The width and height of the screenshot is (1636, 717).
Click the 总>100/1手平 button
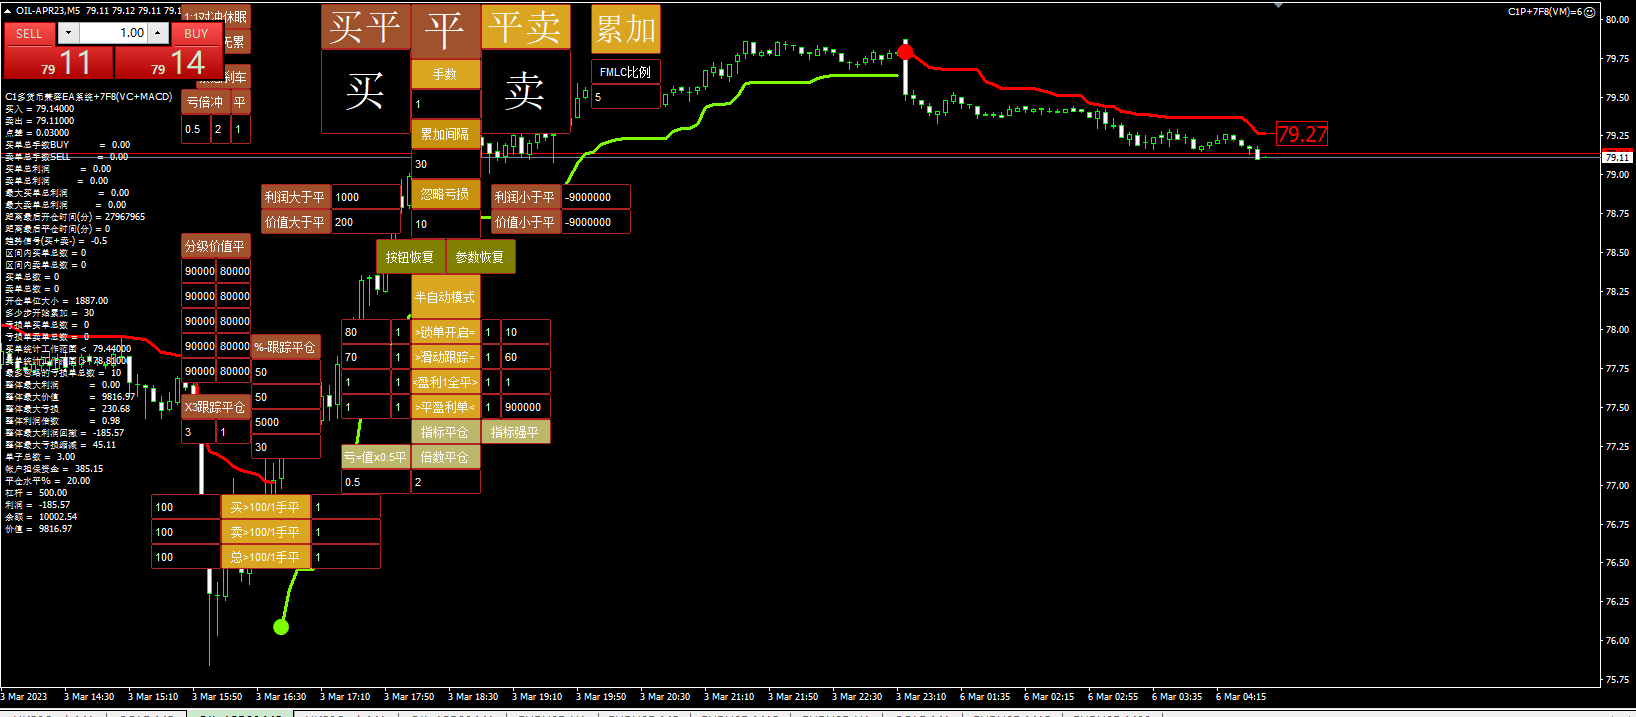coord(266,557)
